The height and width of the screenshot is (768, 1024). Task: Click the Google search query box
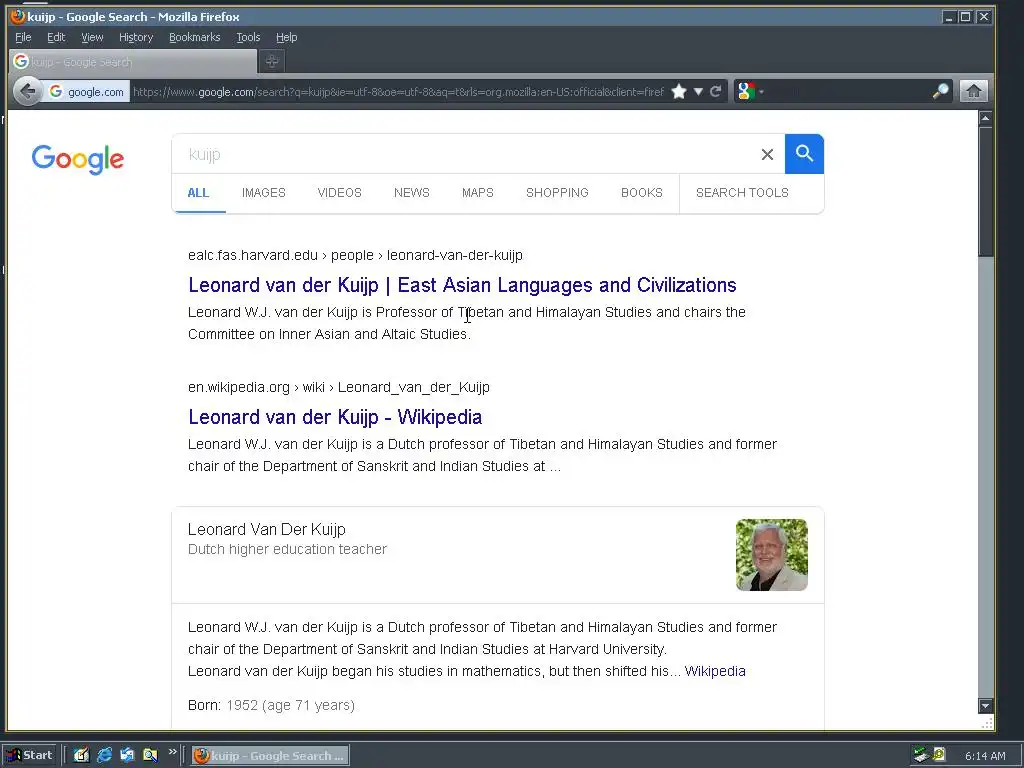pyautogui.click(x=465, y=154)
